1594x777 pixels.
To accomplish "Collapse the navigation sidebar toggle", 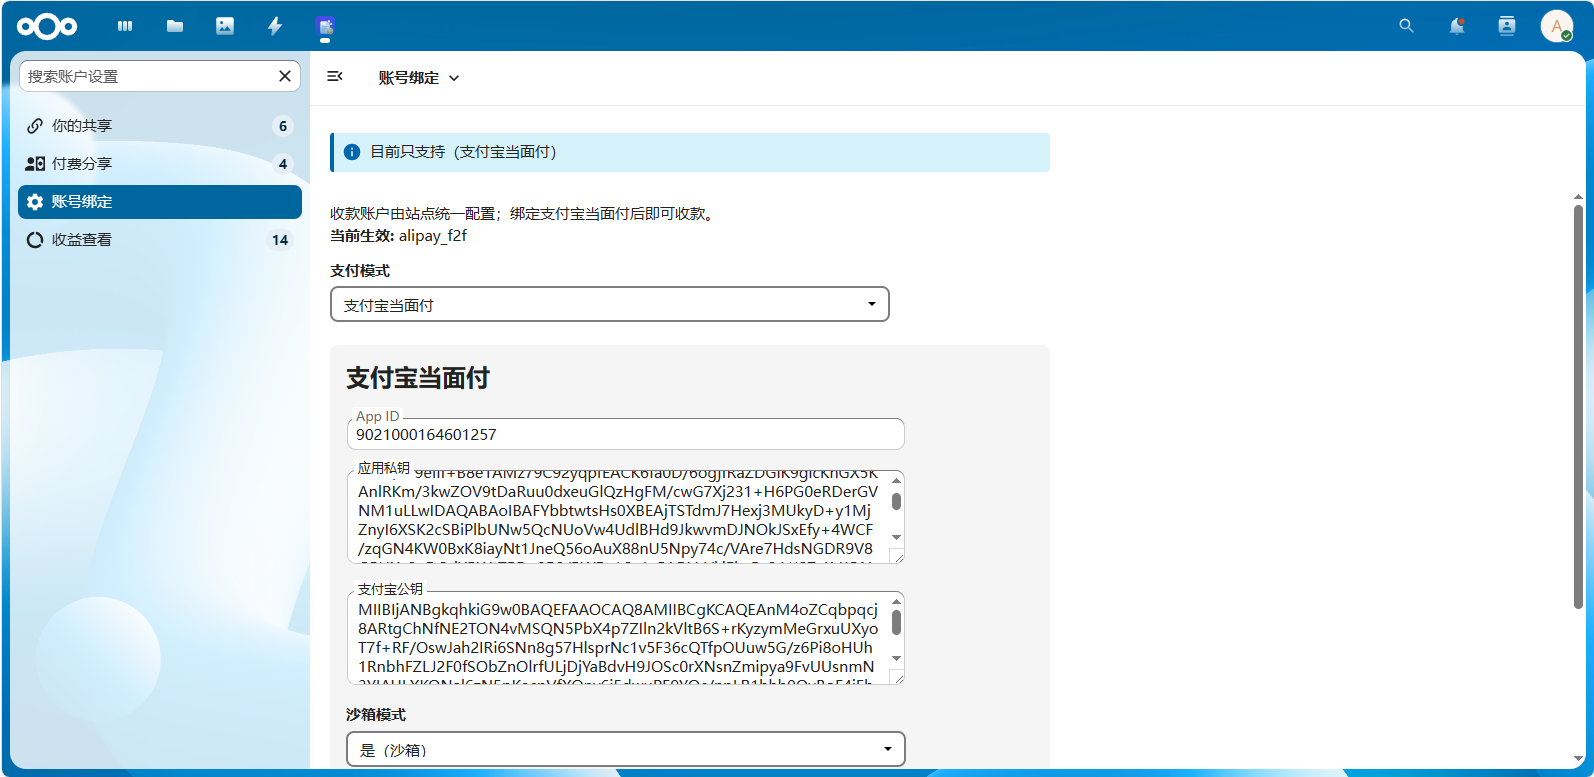I will pyautogui.click(x=335, y=76).
